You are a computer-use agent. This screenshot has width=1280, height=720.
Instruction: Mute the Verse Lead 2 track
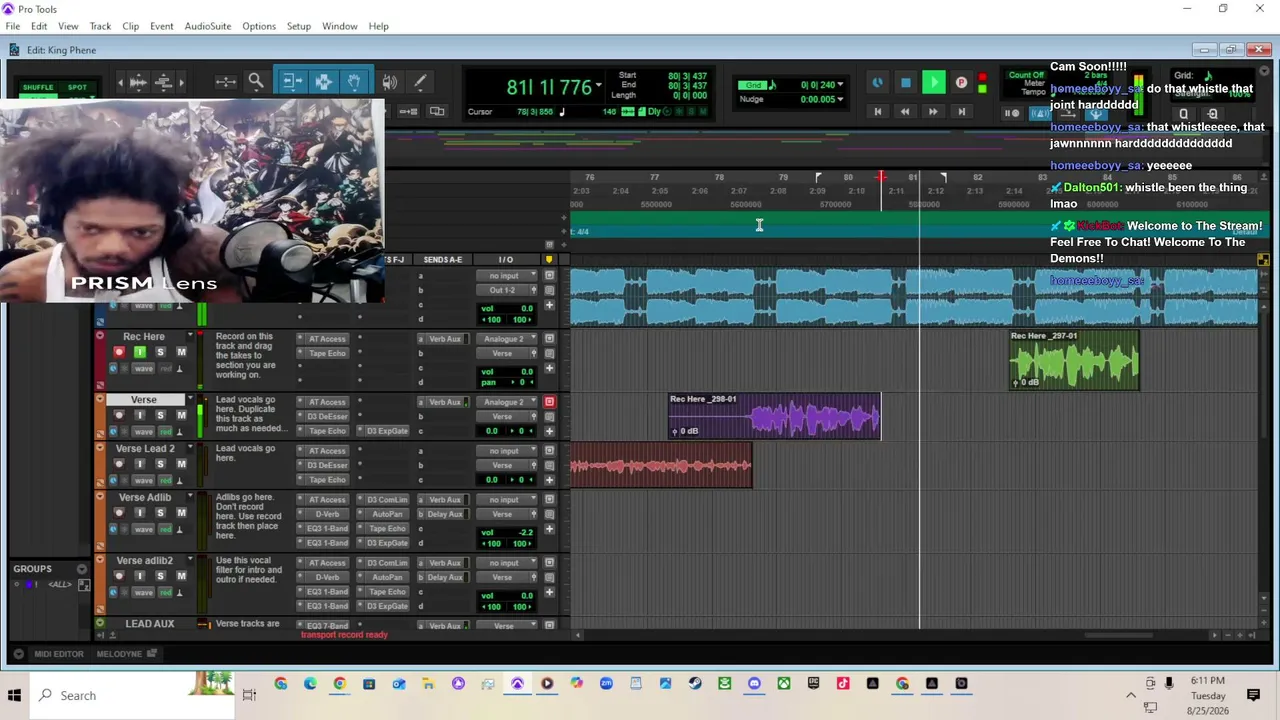click(181, 464)
